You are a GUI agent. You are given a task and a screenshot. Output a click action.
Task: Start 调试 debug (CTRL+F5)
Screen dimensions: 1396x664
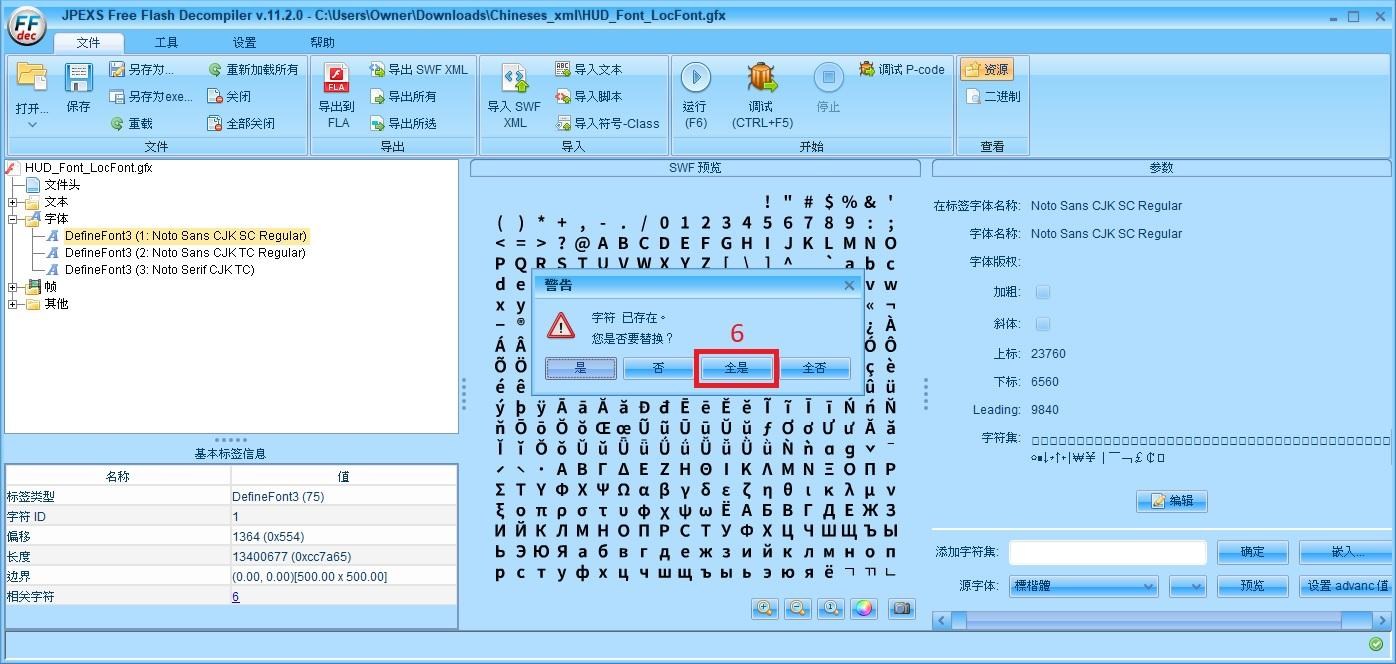(762, 96)
